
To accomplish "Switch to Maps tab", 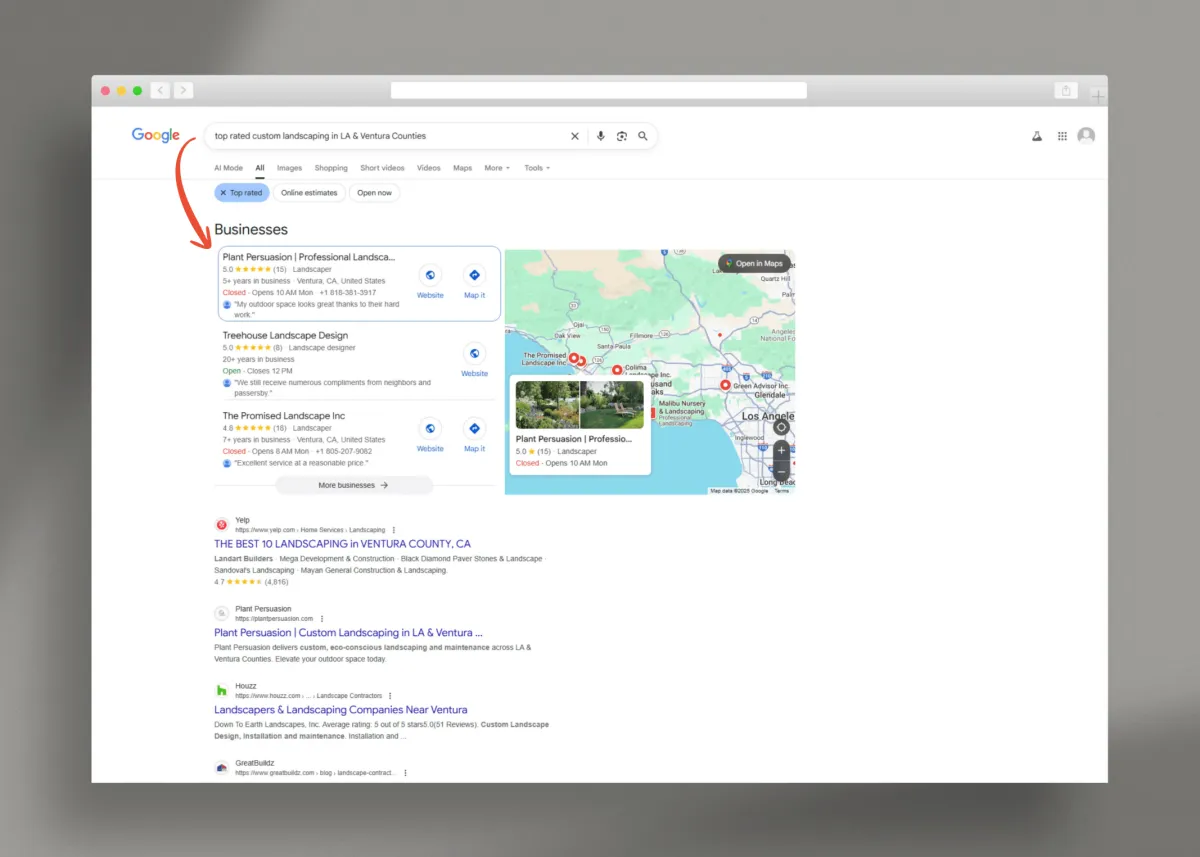I will click(x=462, y=168).
